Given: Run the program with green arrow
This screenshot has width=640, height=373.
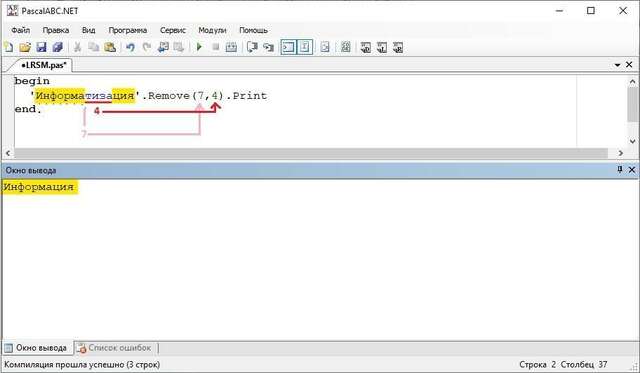Looking at the screenshot, I should [x=199, y=47].
